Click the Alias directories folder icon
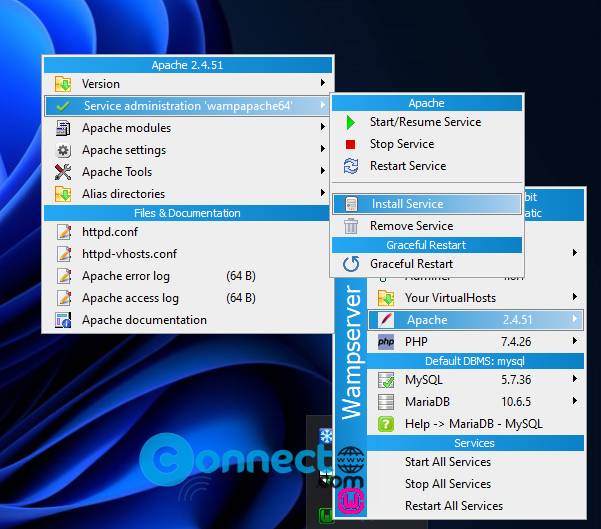The image size is (601, 529). click(x=63, y=194)
